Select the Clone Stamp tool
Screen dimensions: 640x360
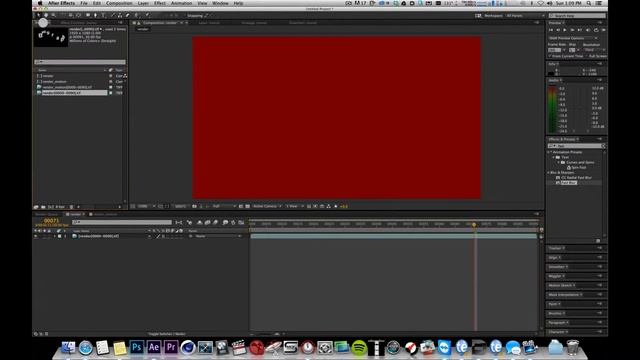tap(120, 16)
